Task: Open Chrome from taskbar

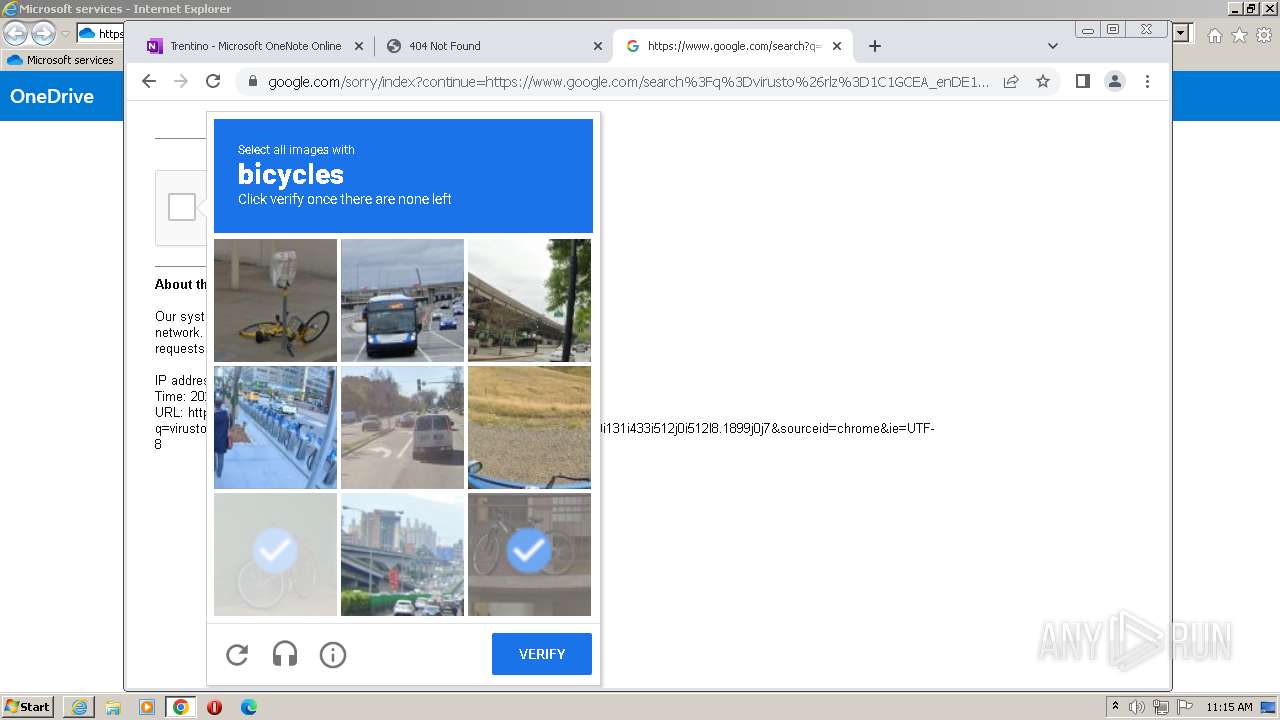Action: tap(181, 707)
